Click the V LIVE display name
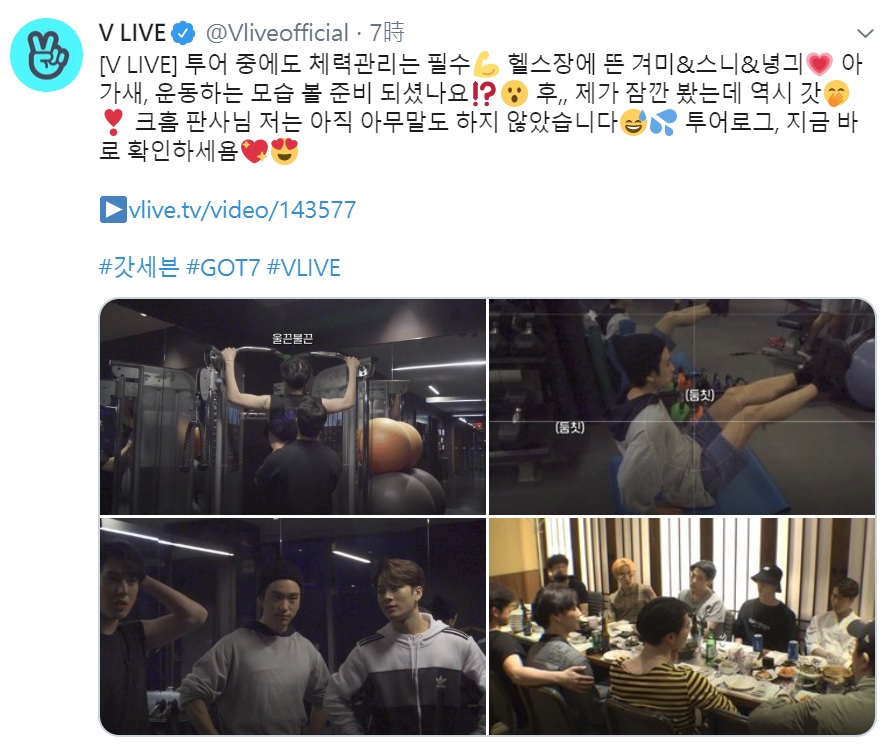887x744 pixels. tap(132, 33)
